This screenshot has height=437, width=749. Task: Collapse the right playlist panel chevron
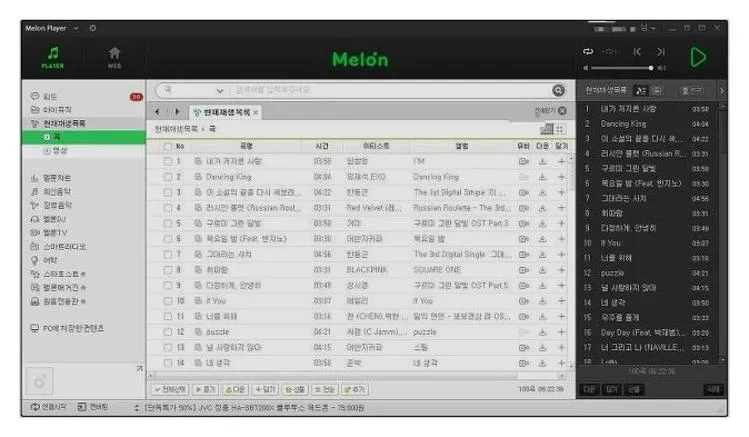[x=722, y=90]
